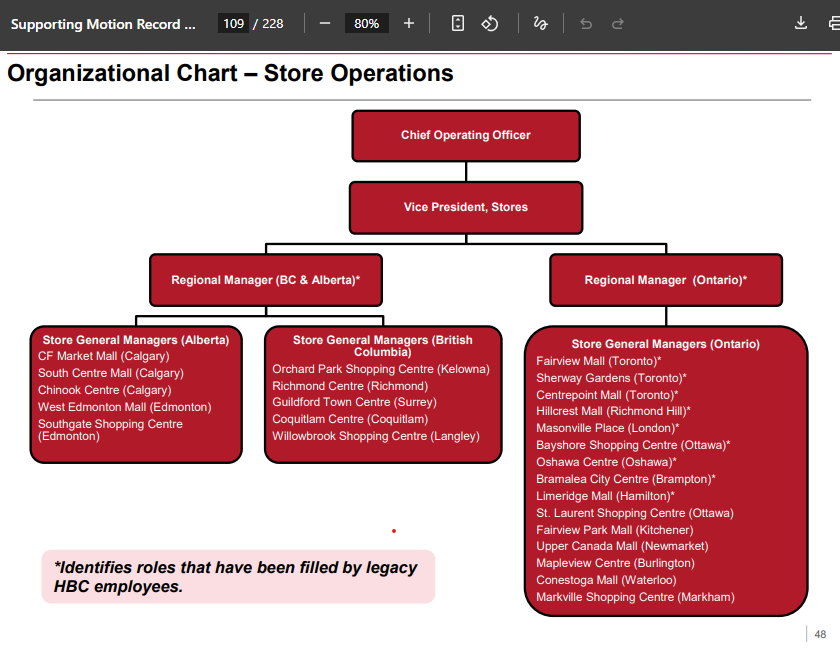The image size is (840, 654).
Task: Click Mapleview Centre (Burlington) entry
Action: pyautogui.click(x=616, y=563)
